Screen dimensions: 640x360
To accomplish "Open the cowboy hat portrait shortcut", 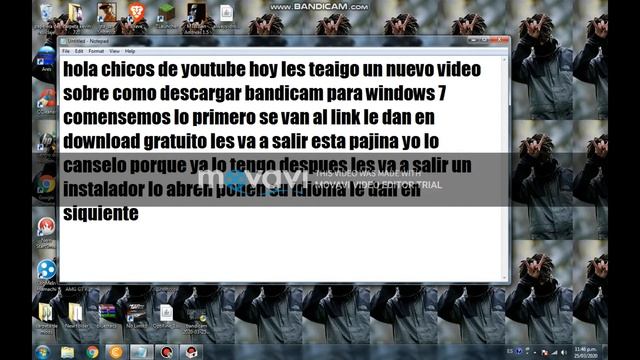I will [x=107, y=13].
